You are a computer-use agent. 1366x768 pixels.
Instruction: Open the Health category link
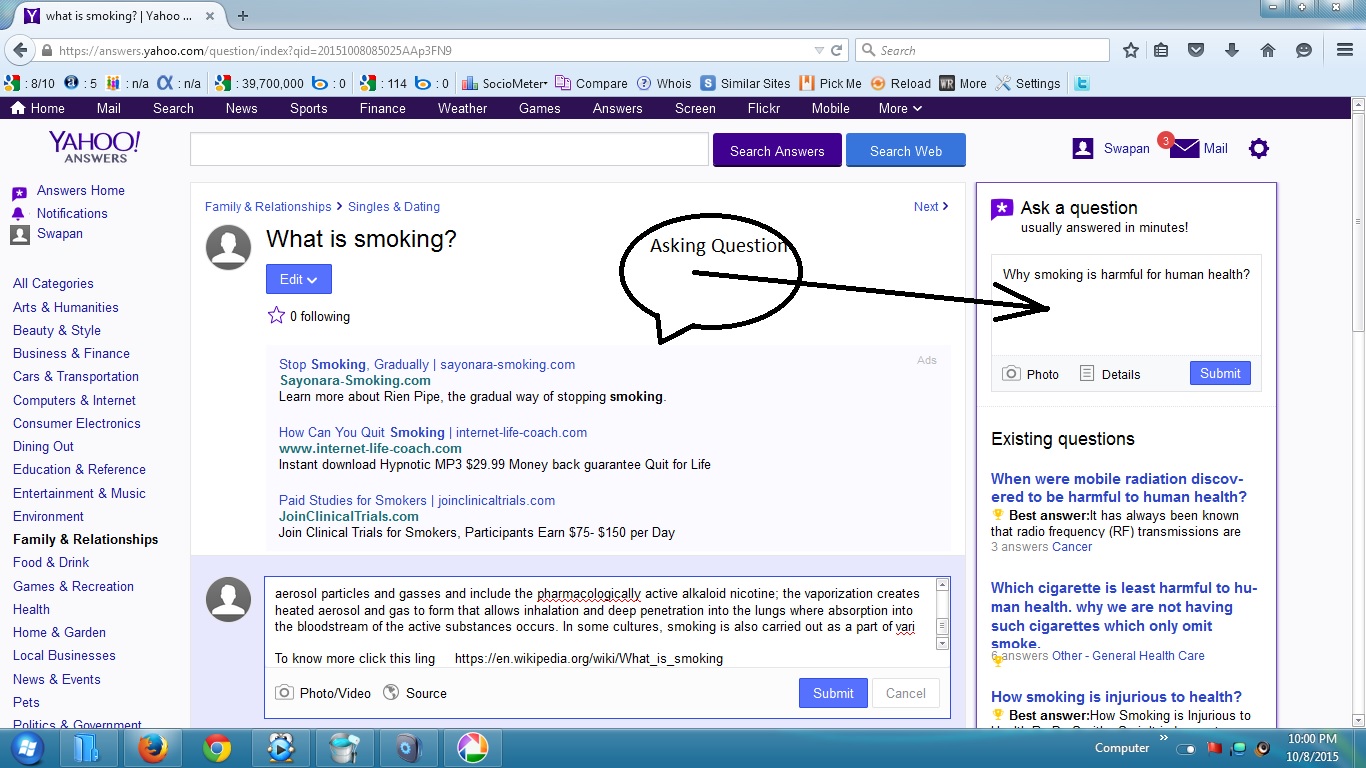pos(31,609)
